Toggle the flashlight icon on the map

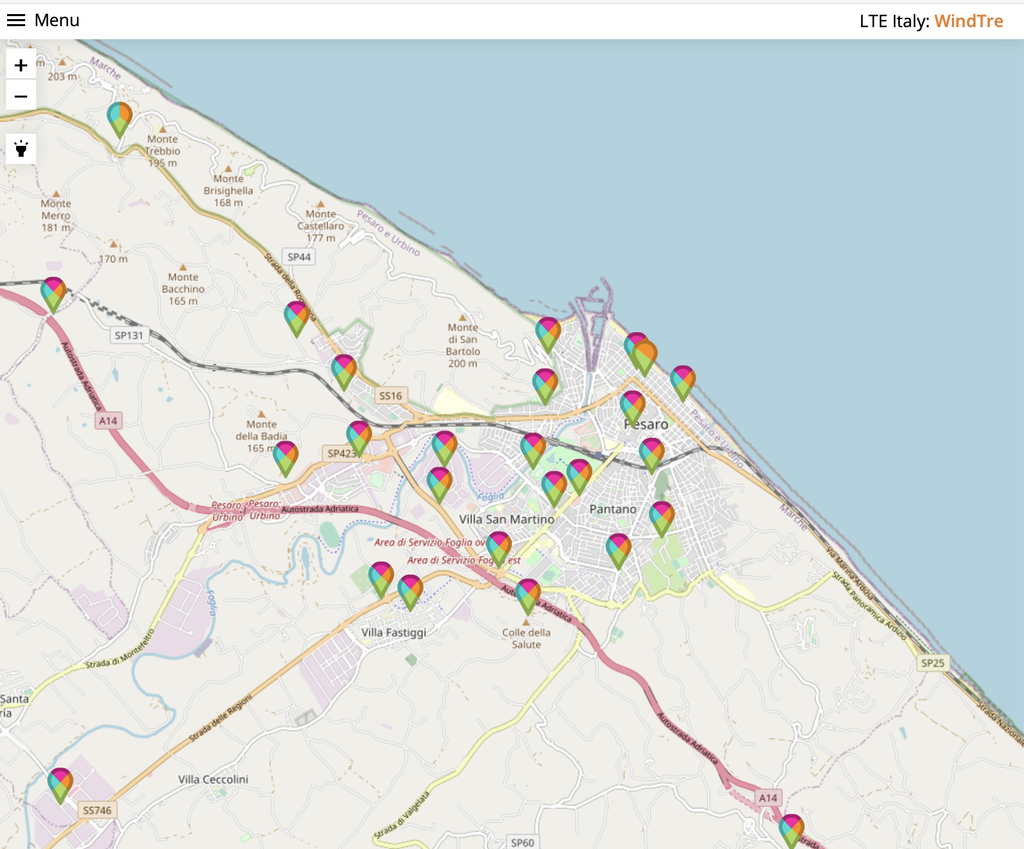[21, 149]
